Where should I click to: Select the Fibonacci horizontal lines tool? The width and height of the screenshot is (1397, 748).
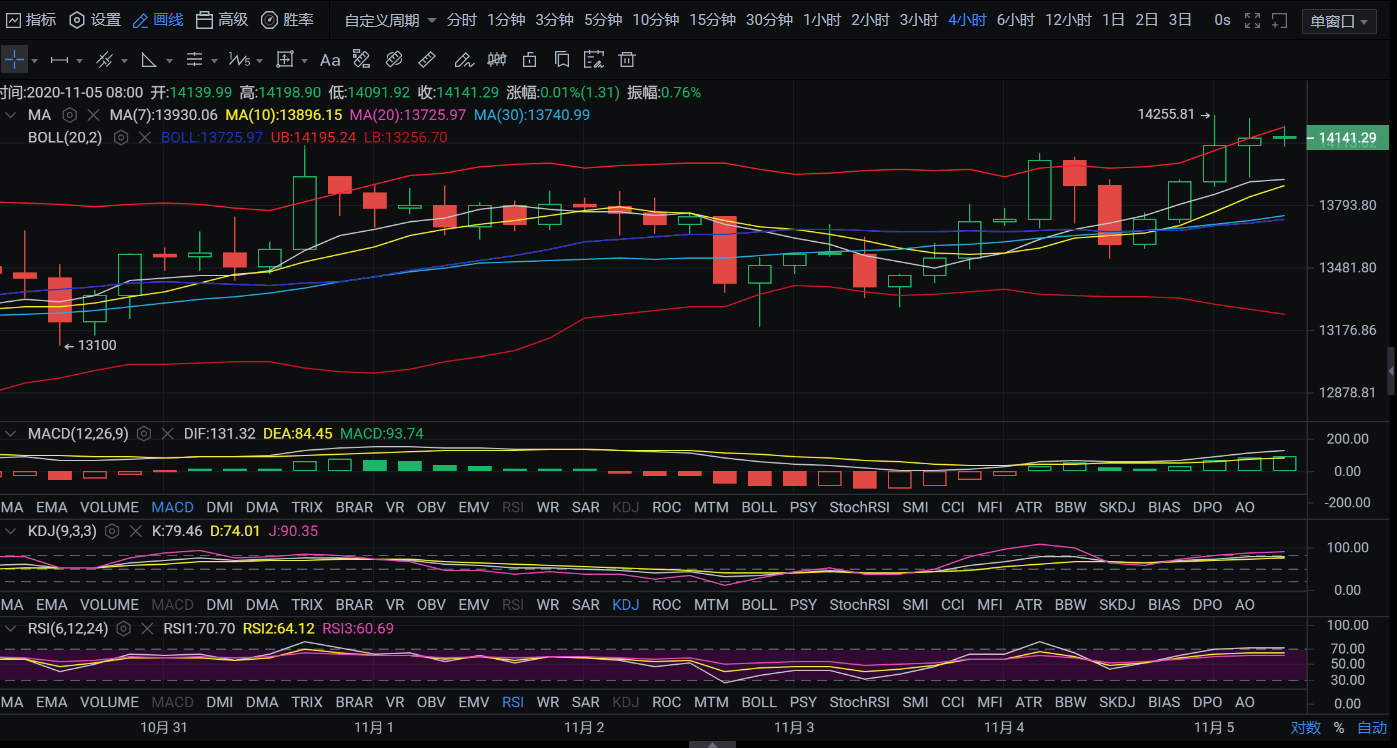tap(194, 60)
